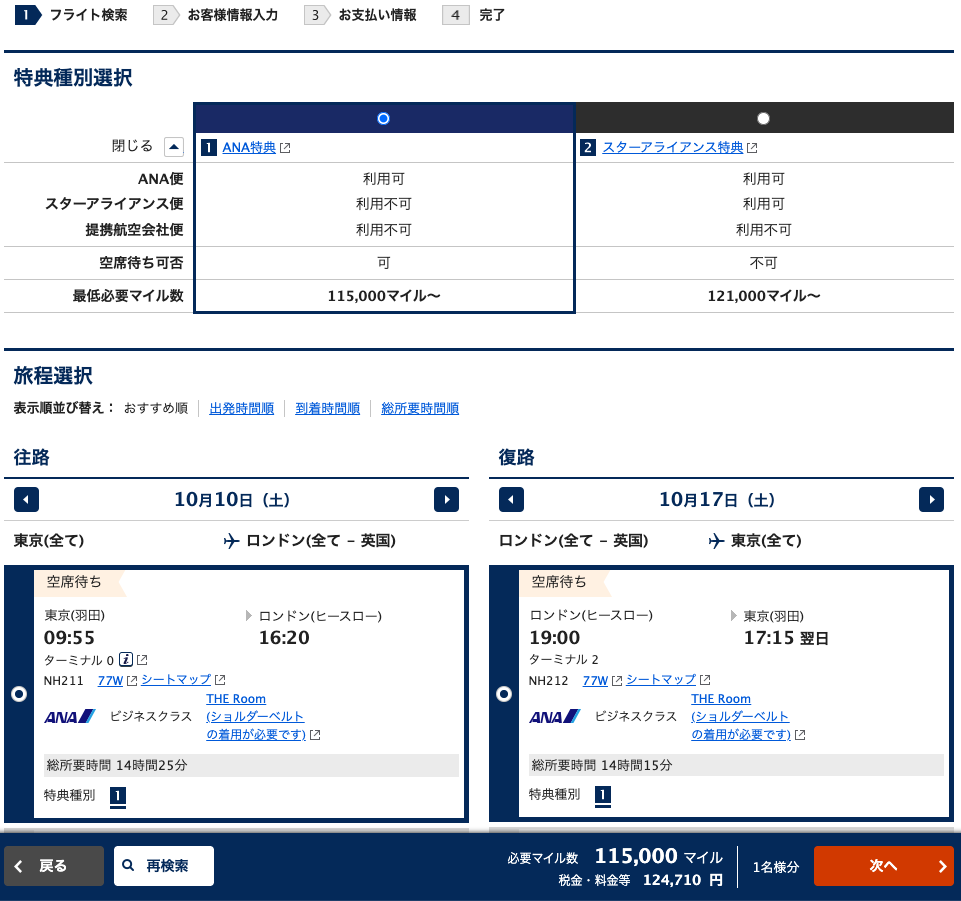The height and width of the screenshot is (901, 961).
Task: Click next day arrow for return flight
Action: tap(931, 499)
